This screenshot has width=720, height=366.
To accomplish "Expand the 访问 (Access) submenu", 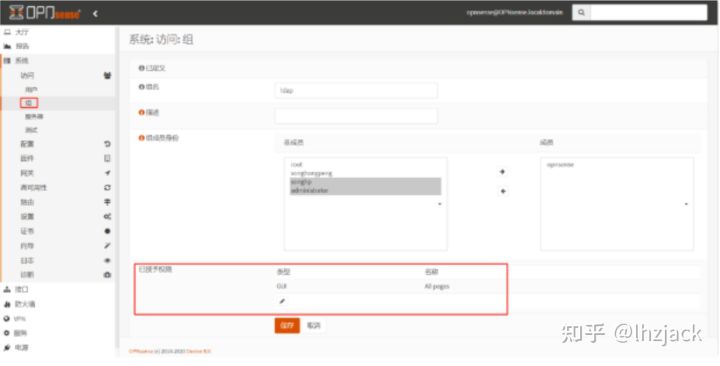I will (x=28, y=75).
